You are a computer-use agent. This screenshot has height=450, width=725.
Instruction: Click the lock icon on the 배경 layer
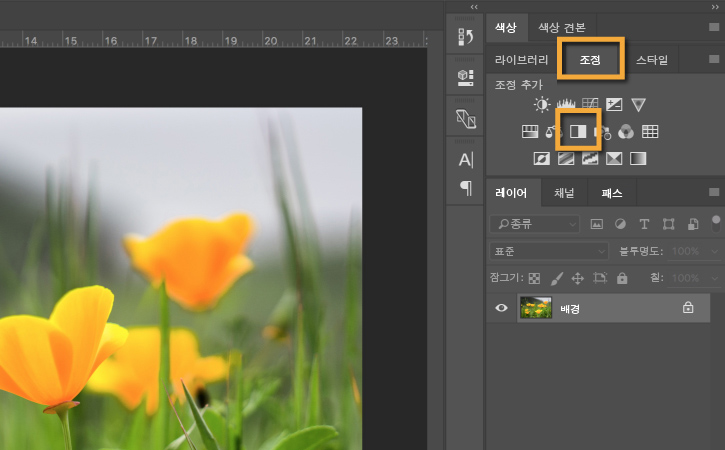point(688,308)
